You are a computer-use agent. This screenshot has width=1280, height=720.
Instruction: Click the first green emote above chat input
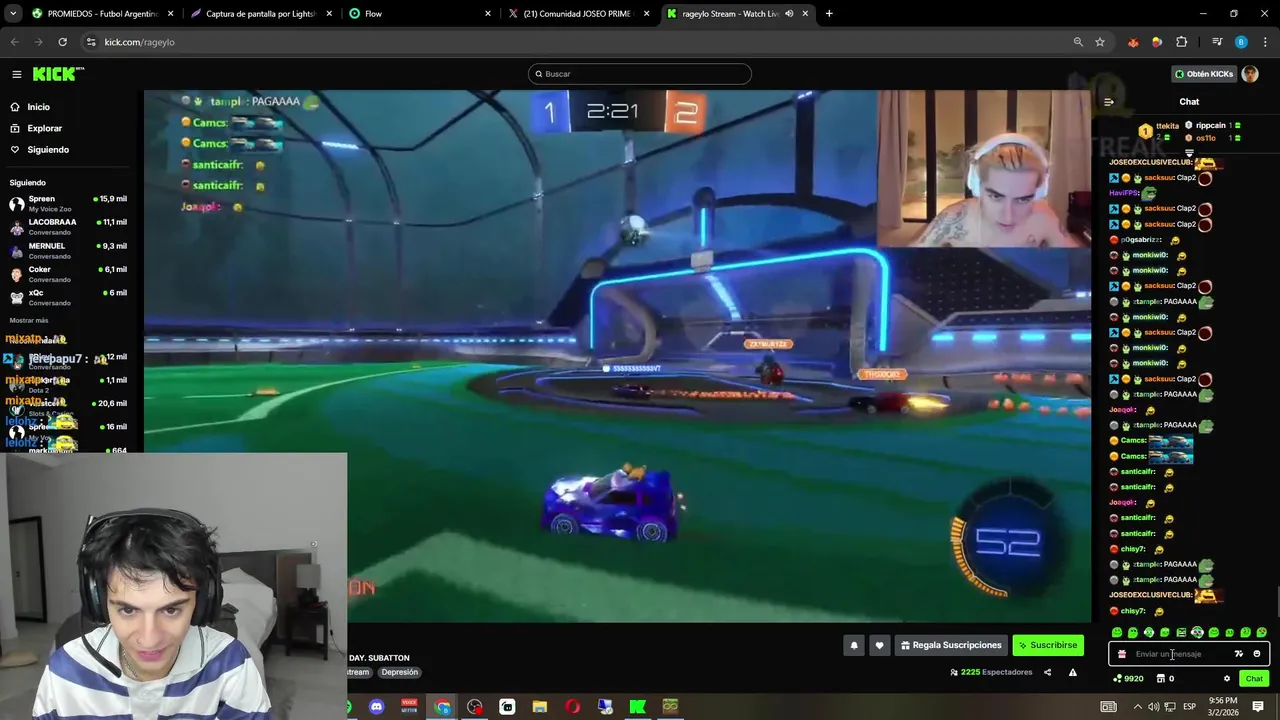tap(1117, 633)
